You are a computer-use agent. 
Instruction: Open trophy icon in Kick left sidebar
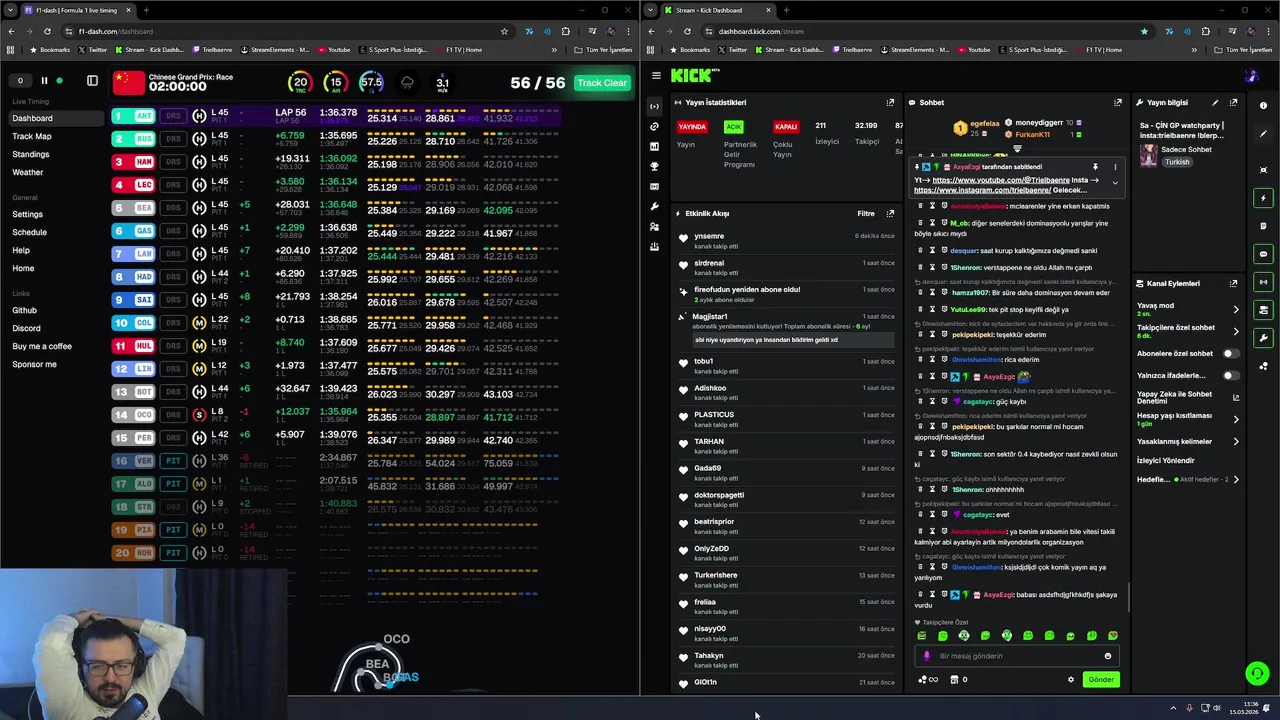654,166
